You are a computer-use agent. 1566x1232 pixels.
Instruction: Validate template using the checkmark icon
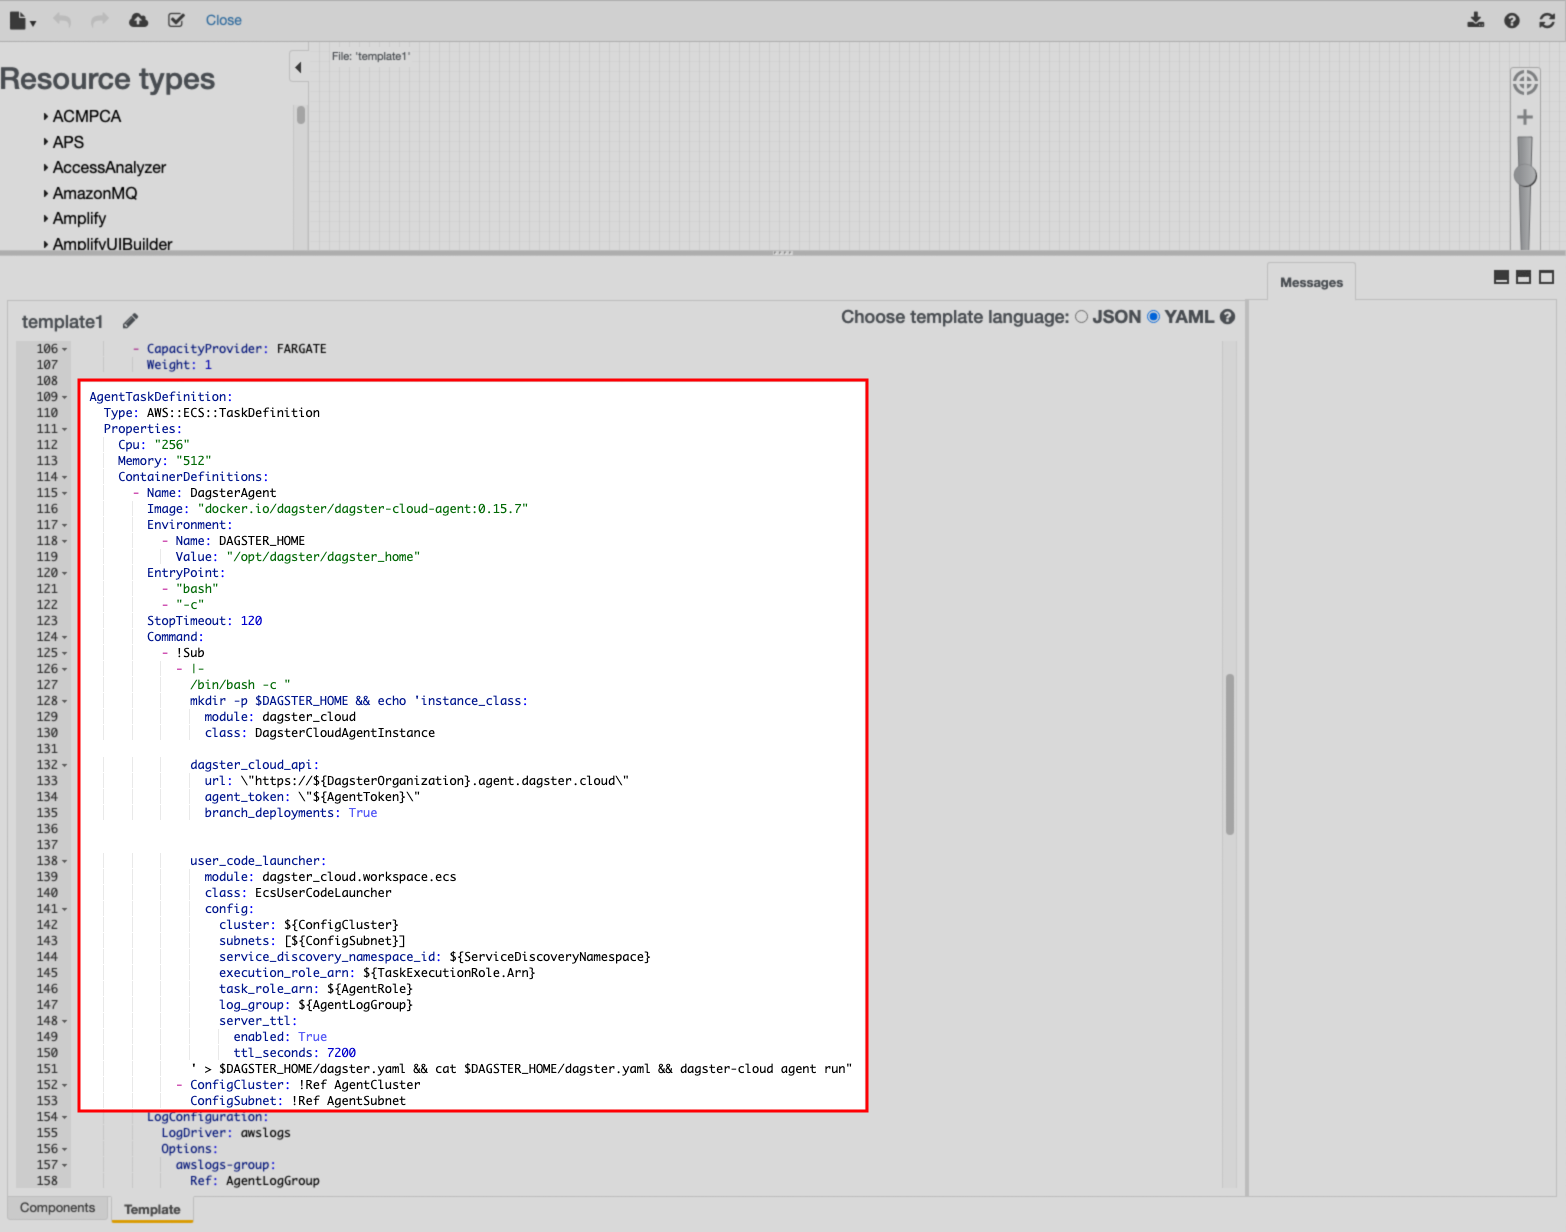(176, 19)
